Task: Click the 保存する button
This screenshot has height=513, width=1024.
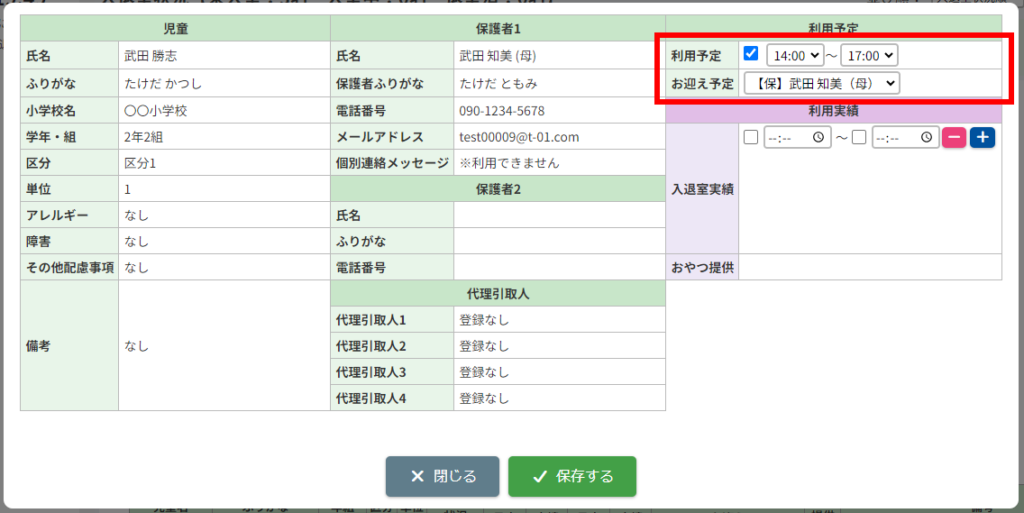Action: 572,476
